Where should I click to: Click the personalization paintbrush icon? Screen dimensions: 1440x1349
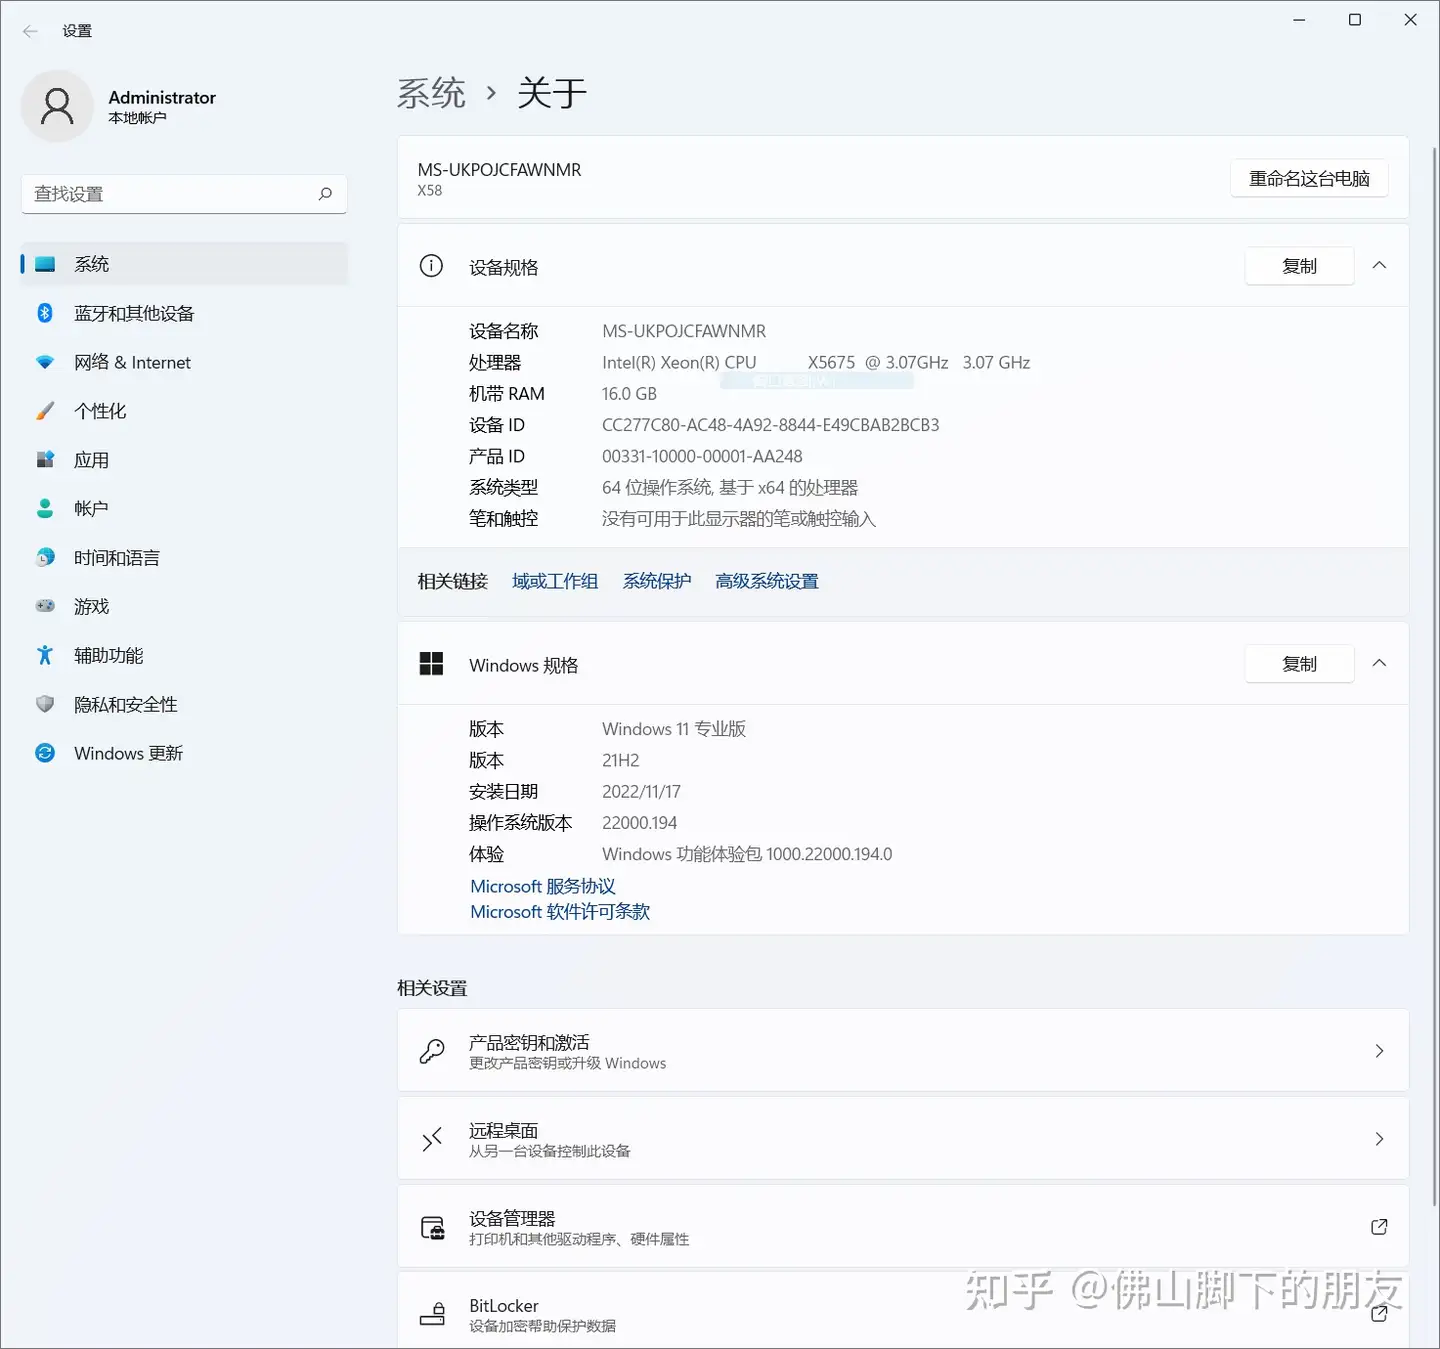pos(45,411)
